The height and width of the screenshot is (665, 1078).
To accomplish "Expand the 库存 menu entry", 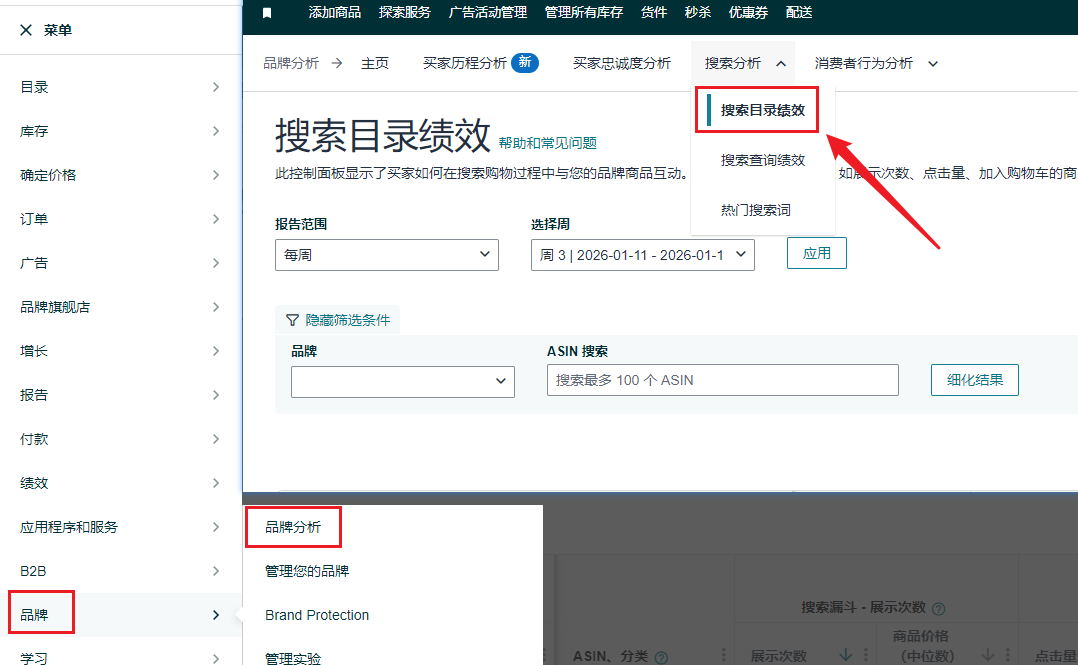I will point(121,131).
